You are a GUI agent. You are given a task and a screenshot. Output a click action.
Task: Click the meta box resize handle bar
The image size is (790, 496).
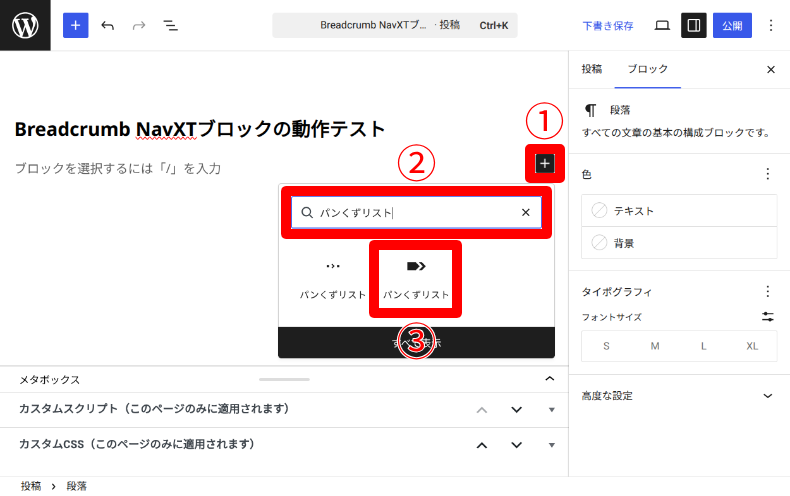point(284,379)
